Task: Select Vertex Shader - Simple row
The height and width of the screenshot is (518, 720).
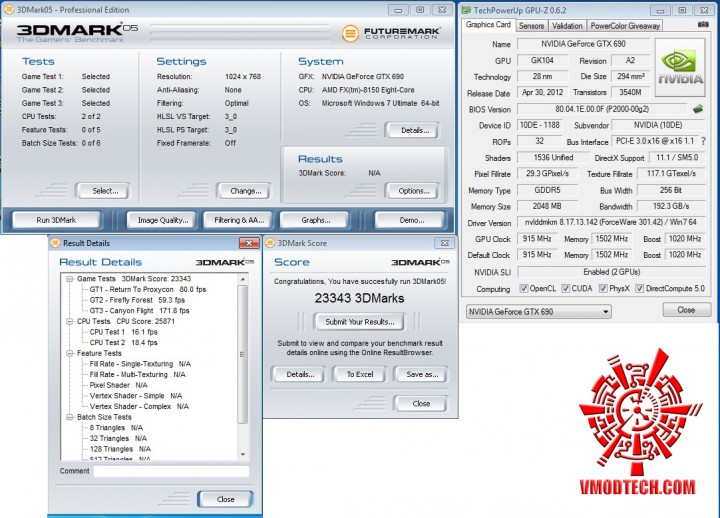Action: coord(136,395)
